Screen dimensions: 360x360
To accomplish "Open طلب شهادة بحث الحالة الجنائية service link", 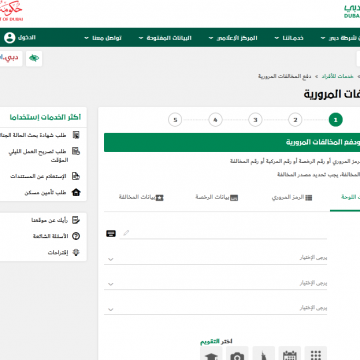I will (32, 135).
